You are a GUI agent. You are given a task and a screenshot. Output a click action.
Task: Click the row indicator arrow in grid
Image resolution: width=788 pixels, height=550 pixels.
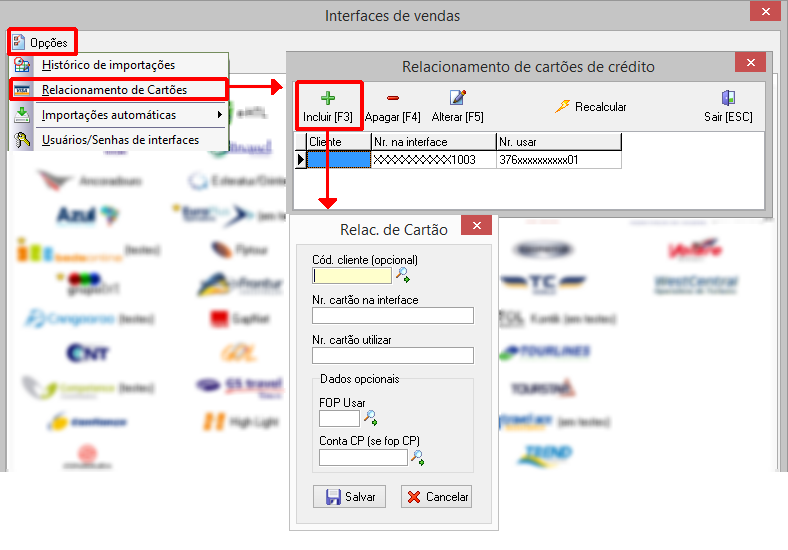pyautogui.click(x=301, y=160)
